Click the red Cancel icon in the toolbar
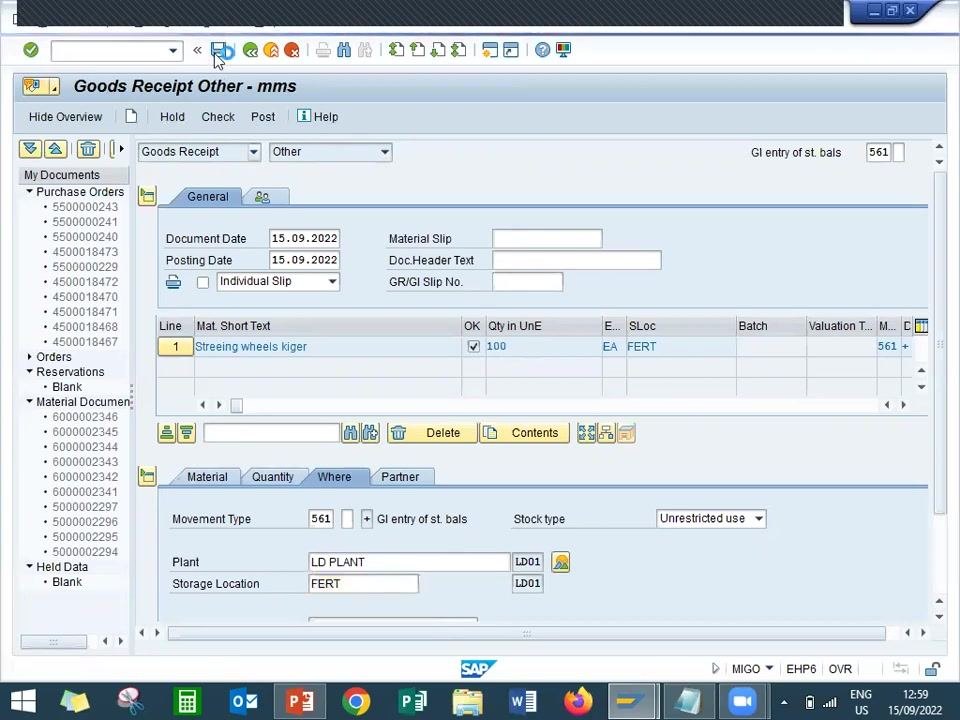960x720 pixels. [292, 50]
